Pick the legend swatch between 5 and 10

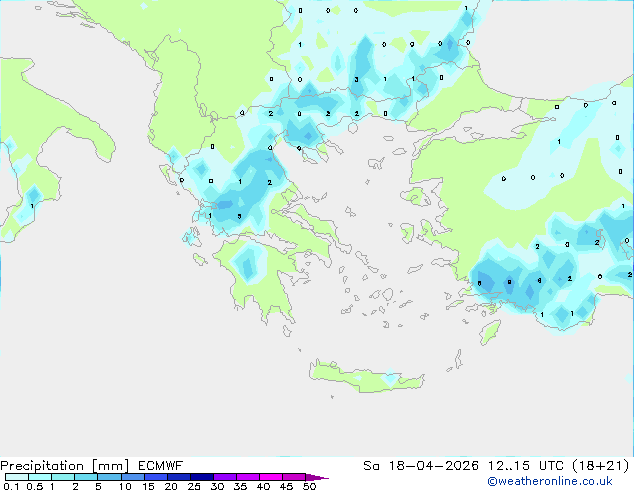point(109,477)
